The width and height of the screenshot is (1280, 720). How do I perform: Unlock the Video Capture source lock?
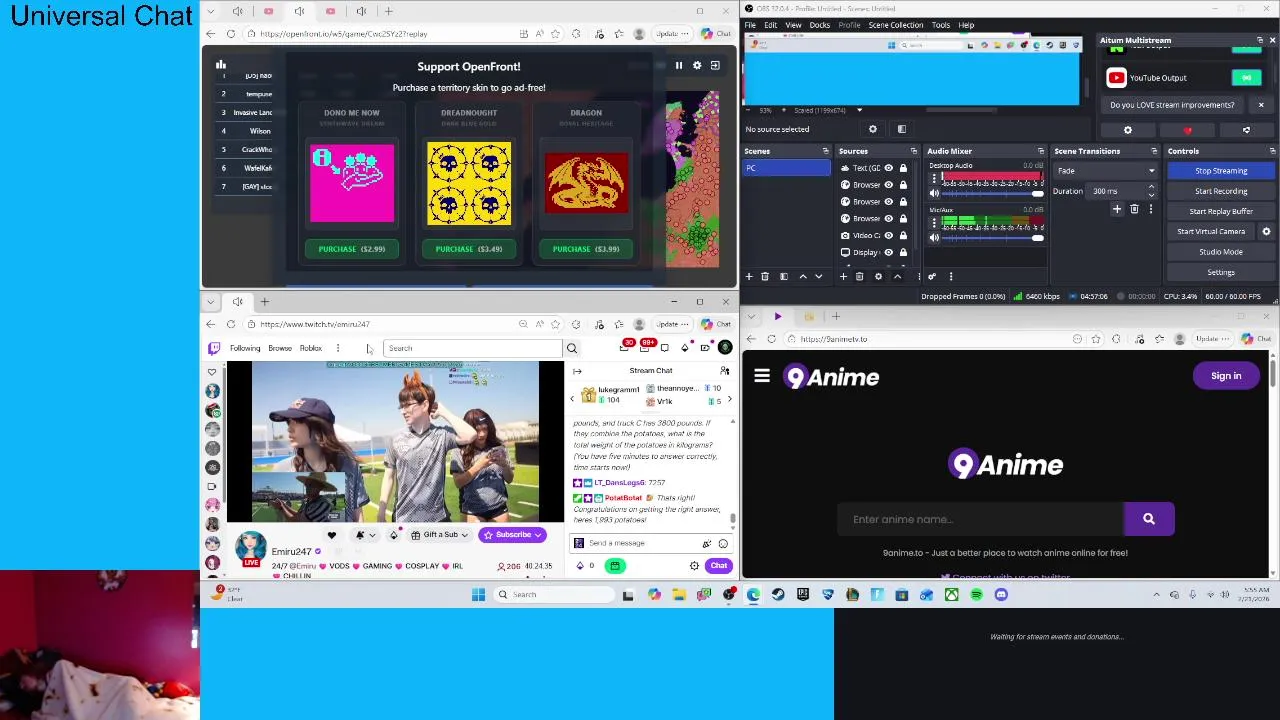pyautogui.click(x=903, y=235)
